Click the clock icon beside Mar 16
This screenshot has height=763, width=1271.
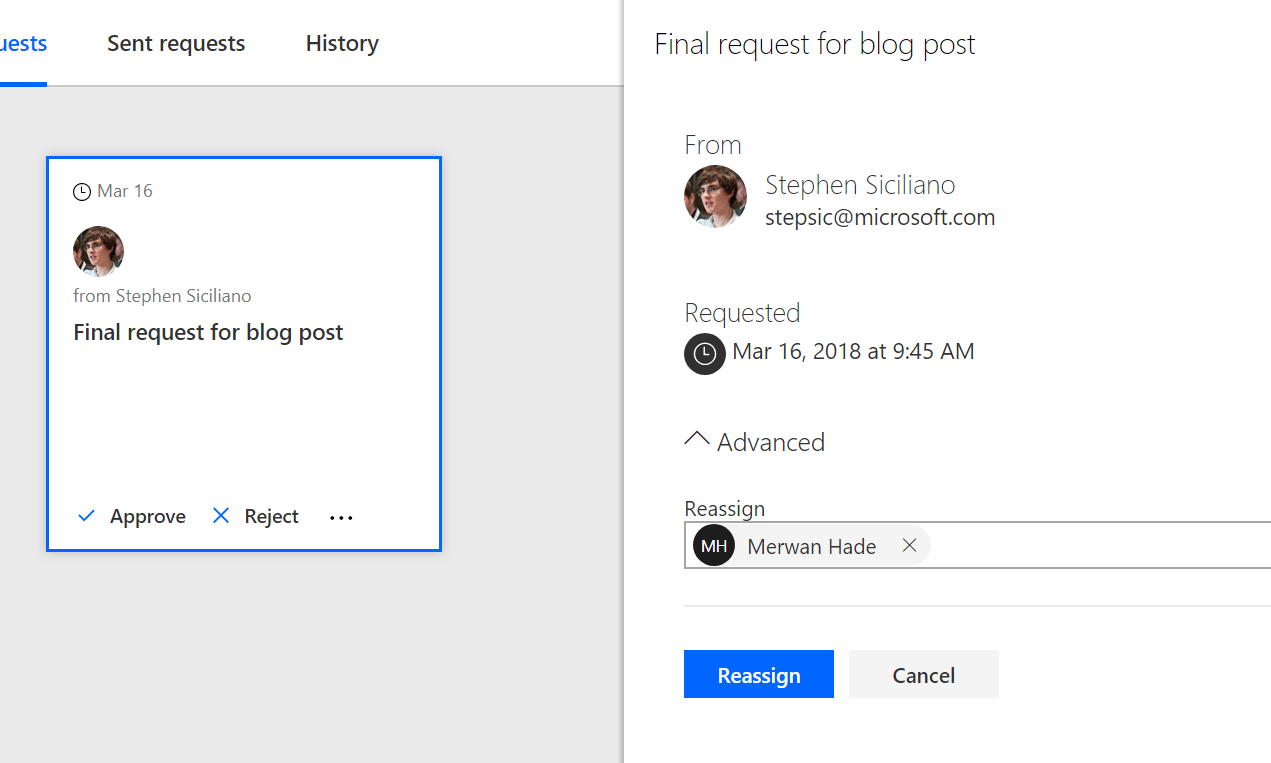[82, 191]
